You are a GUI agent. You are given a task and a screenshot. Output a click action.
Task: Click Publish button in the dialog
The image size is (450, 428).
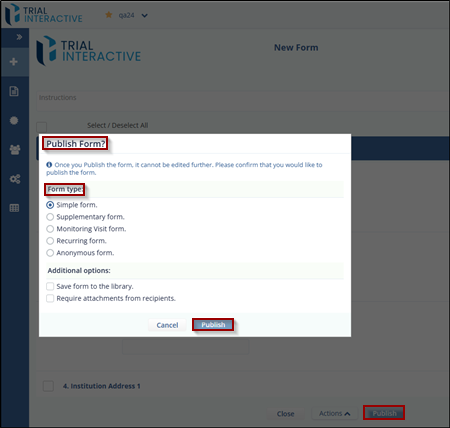pos(213,325)
